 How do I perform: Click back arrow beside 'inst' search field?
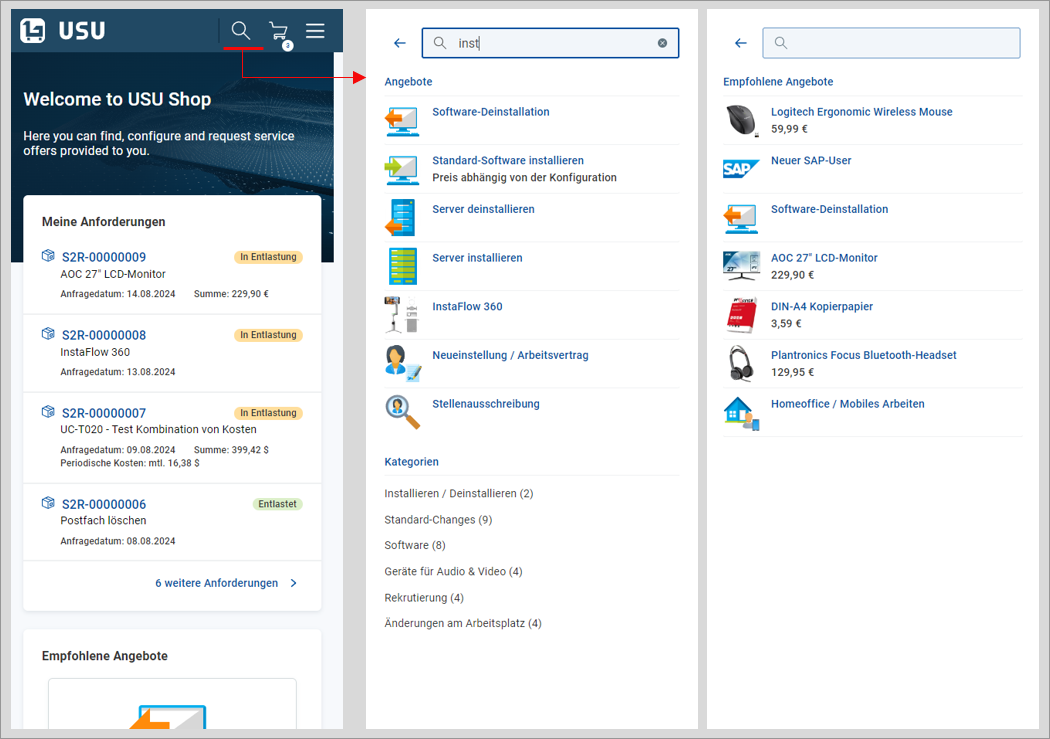click(400, 43)
